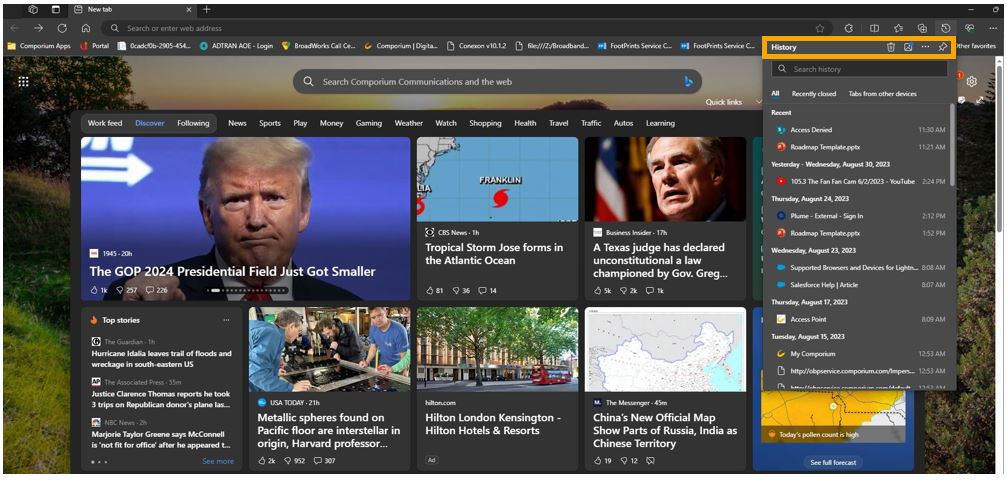
Task: Open the Tropical Storm Jose map thumbnail
Action: (497, 179)
